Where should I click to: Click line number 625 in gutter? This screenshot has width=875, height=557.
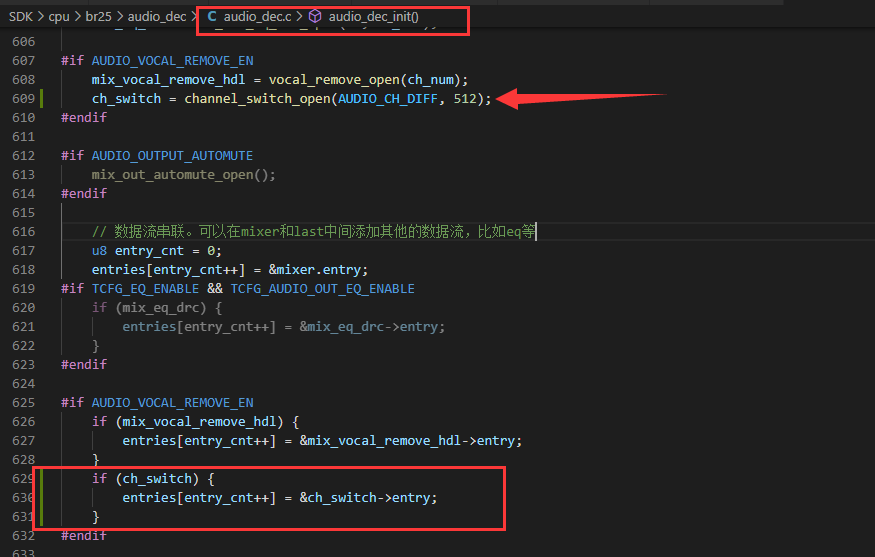[23, 403]
